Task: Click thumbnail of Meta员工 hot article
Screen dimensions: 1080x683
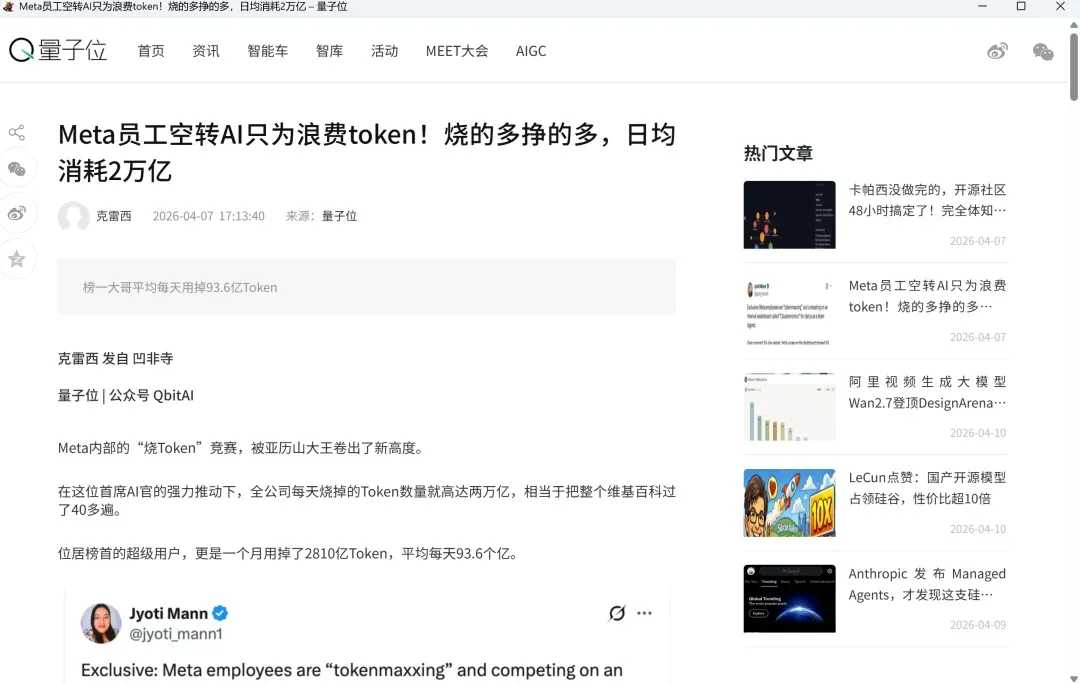Action: click(789, 311)
